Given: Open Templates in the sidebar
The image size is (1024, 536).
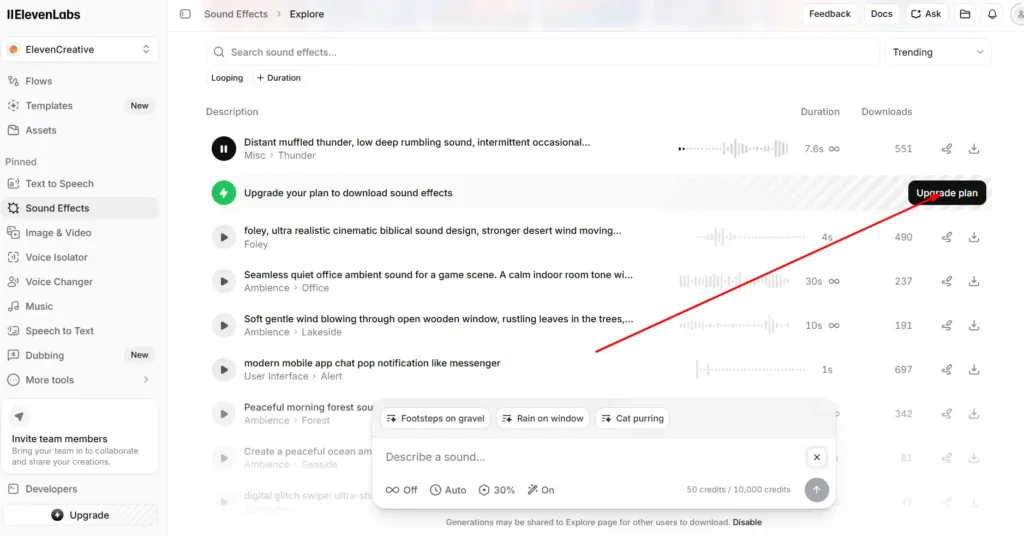Looking at the screenshot, I should point(80,106).
